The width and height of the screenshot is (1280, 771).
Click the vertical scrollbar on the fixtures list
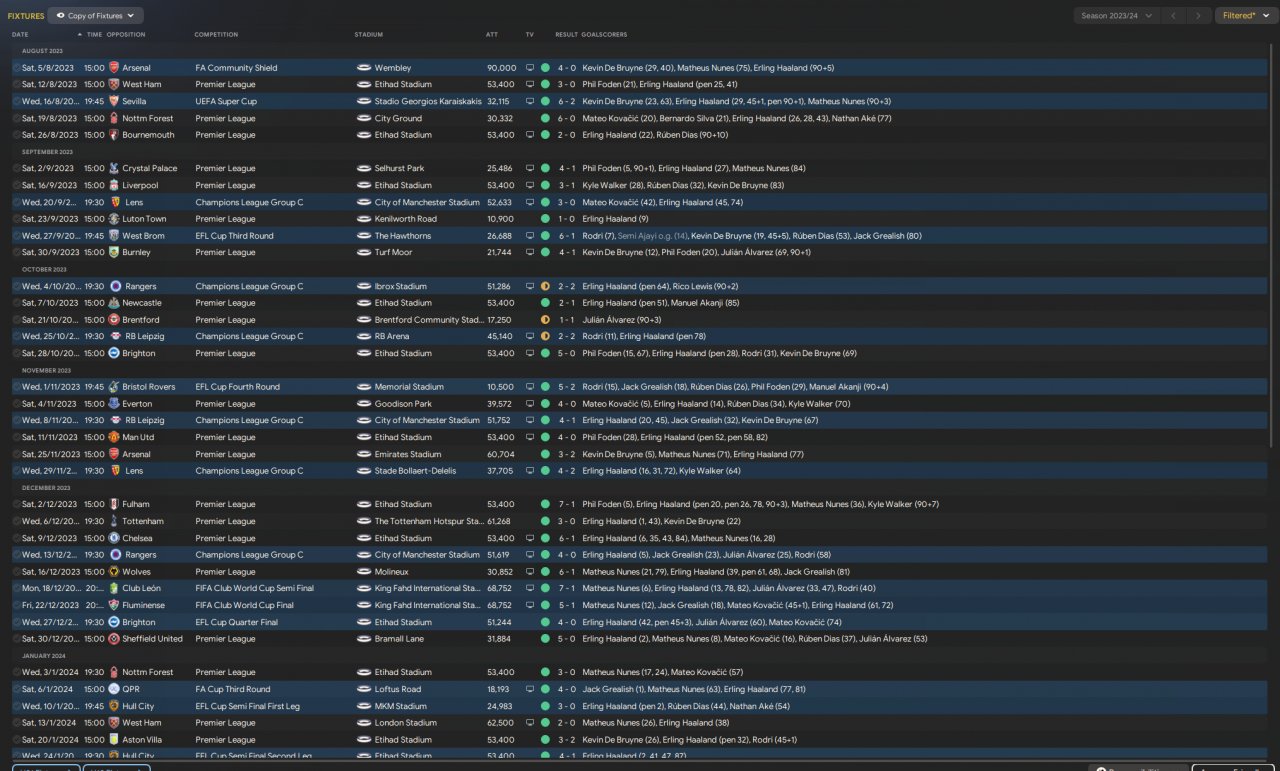(1273, 245)
